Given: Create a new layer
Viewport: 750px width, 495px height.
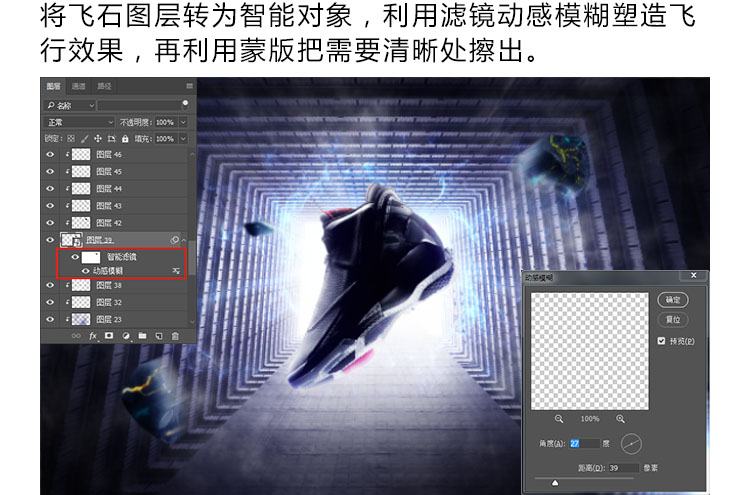Looking at the screenshot, I should tap(159, 336).
